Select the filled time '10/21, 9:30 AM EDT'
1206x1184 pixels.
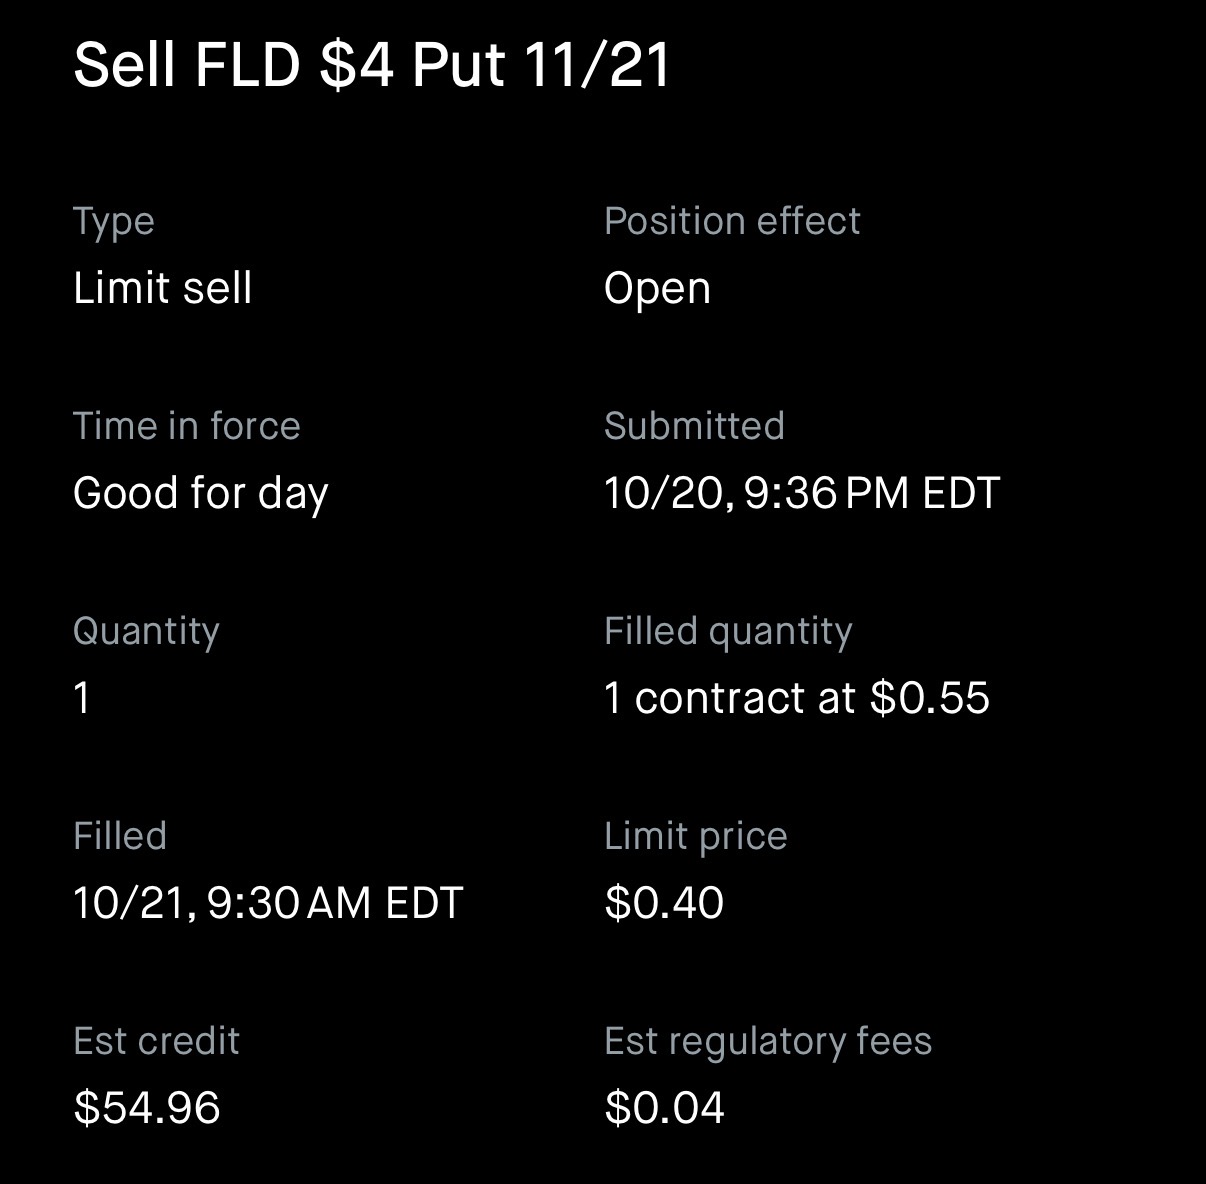268,903
